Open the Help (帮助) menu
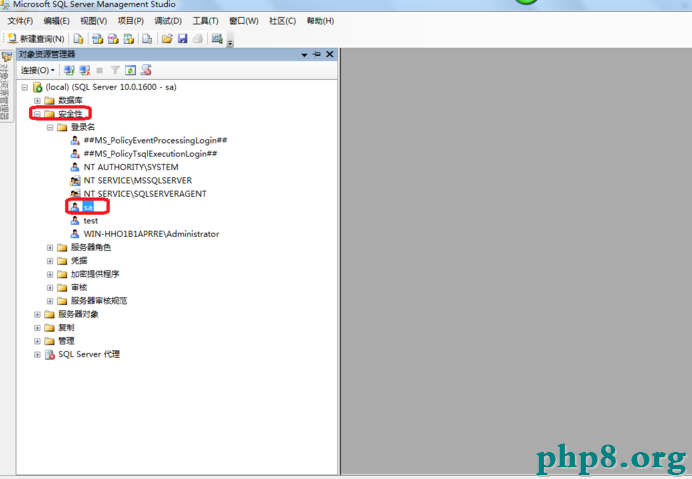Image resolution: width=692 pixels, height=479 pixels. coord(320,21)
